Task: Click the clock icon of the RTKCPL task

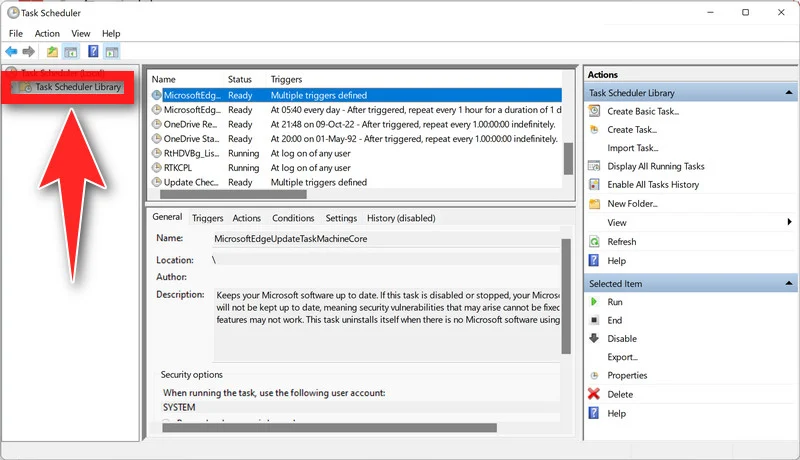Action: pos(157,168)
